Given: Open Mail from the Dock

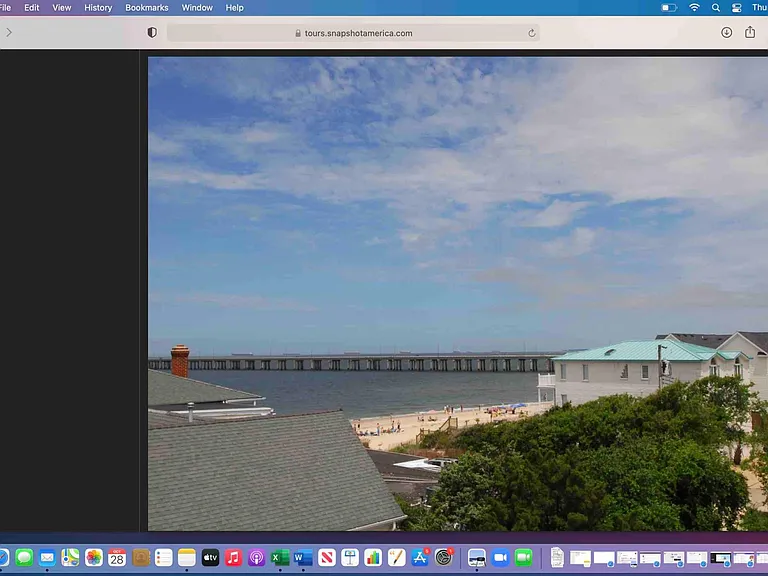Looking at the screenshot, I should click(47, 557).
